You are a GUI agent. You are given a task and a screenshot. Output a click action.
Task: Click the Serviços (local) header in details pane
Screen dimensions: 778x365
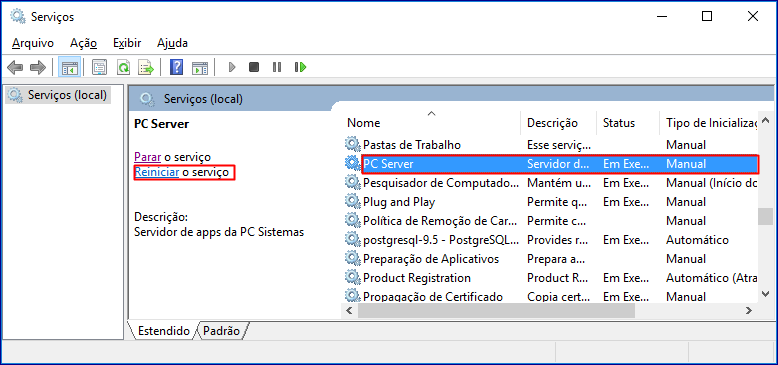pyautogui.click(x=203, y=99)
